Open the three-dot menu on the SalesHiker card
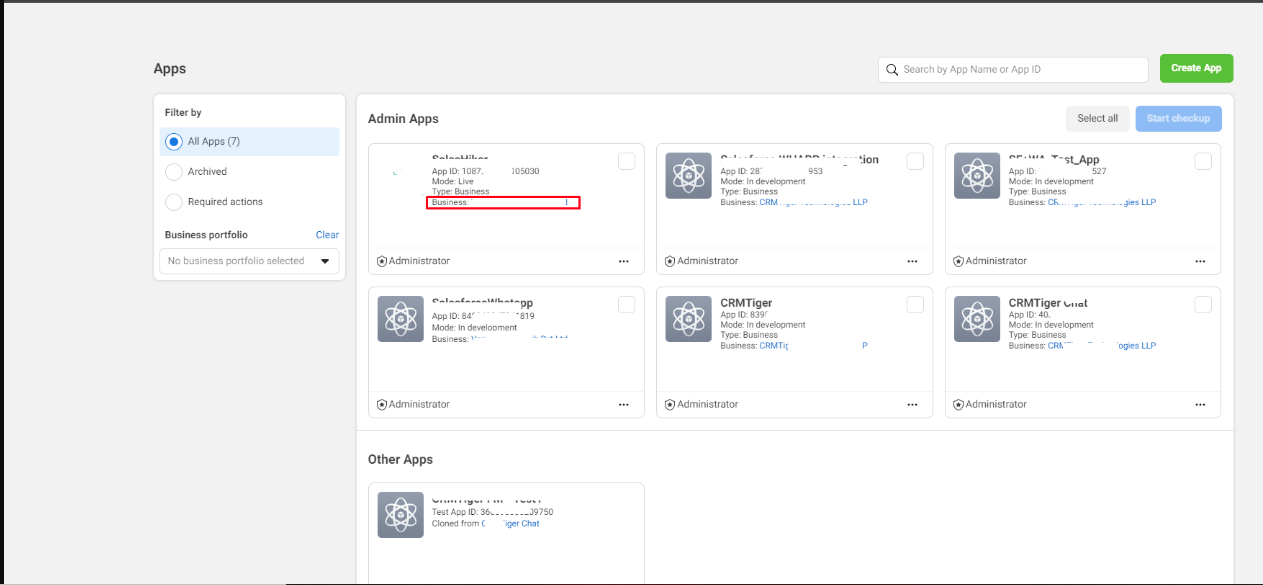Image resolution: width=1263 pixels, height=585 pixels. (x=624, y=261)
